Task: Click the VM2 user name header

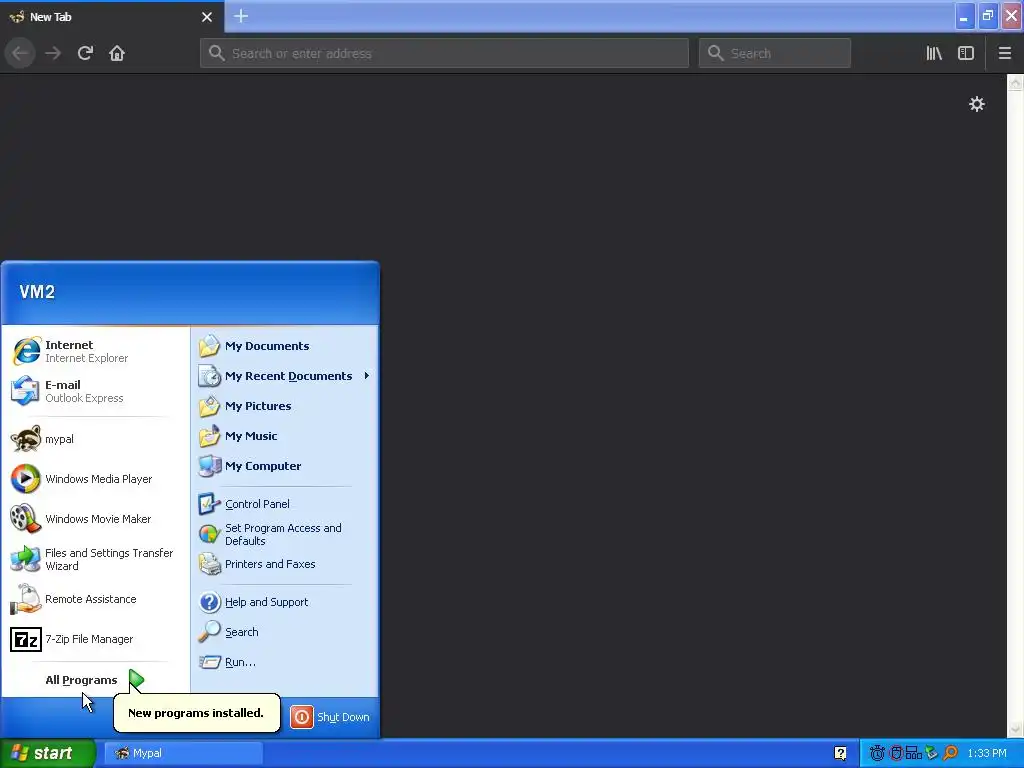Action: click(37, 292)
